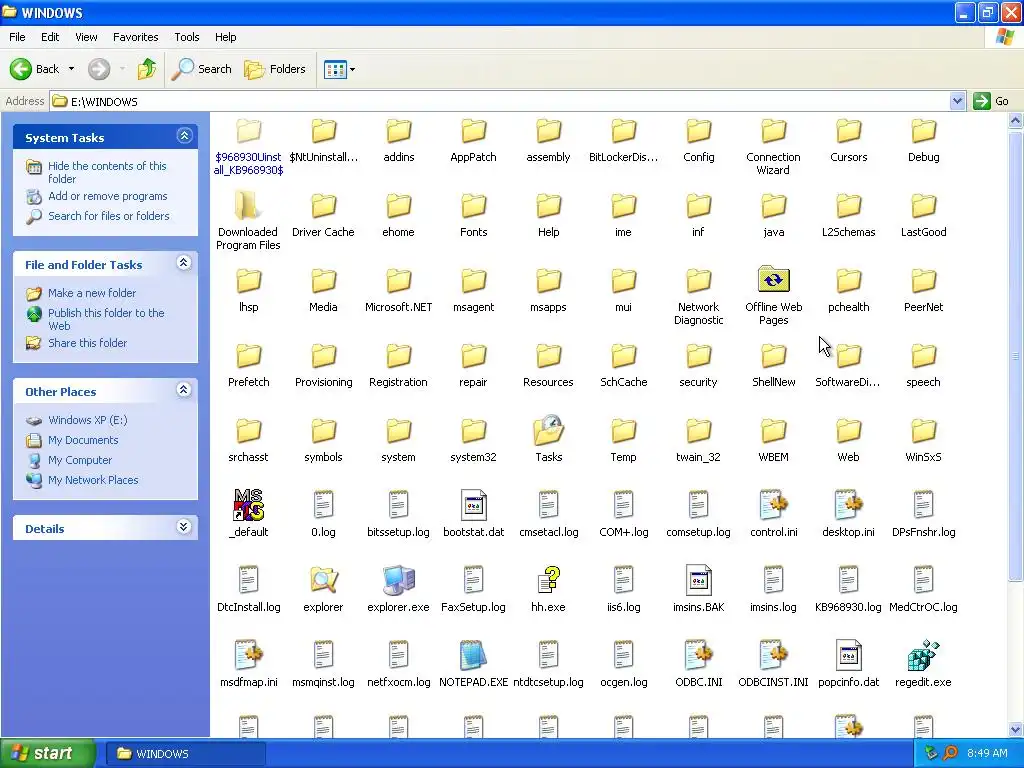The width and height of the screenshot is (1024, 768).
Task: Click Search for files or folders link
Action: (x=108, y=216)
